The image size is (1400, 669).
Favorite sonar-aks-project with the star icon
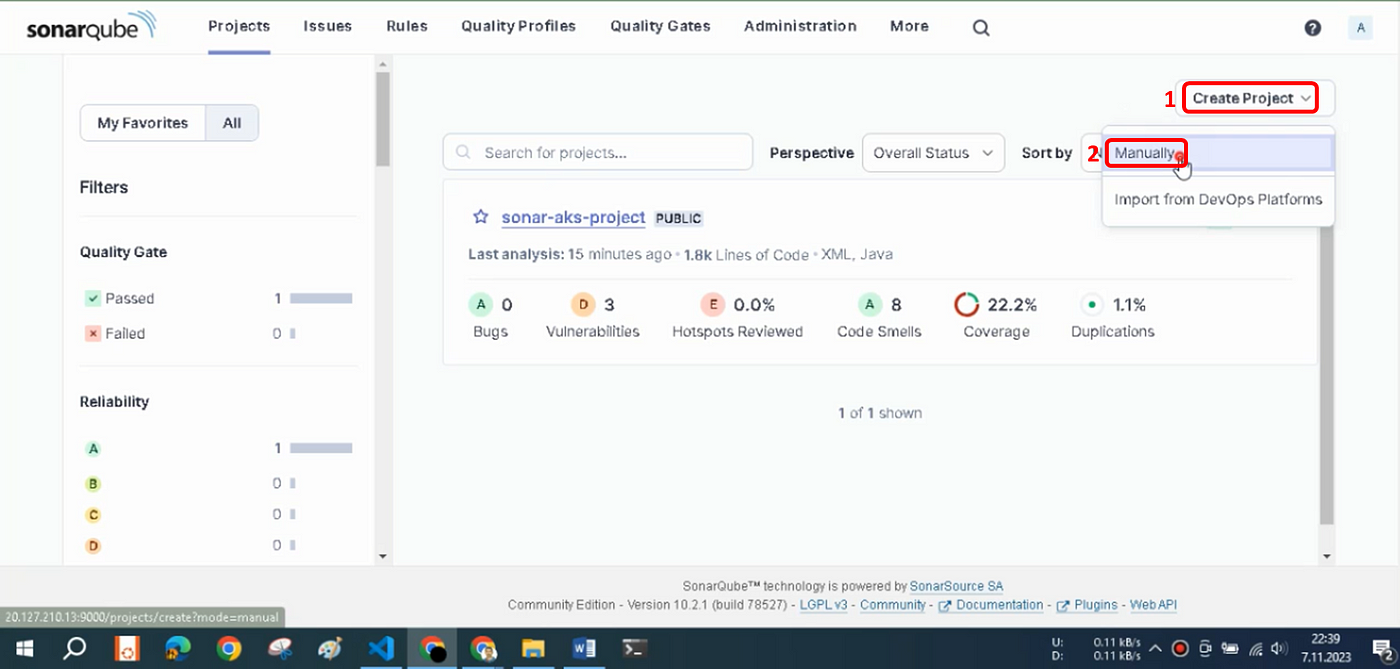tap(480, 217)
